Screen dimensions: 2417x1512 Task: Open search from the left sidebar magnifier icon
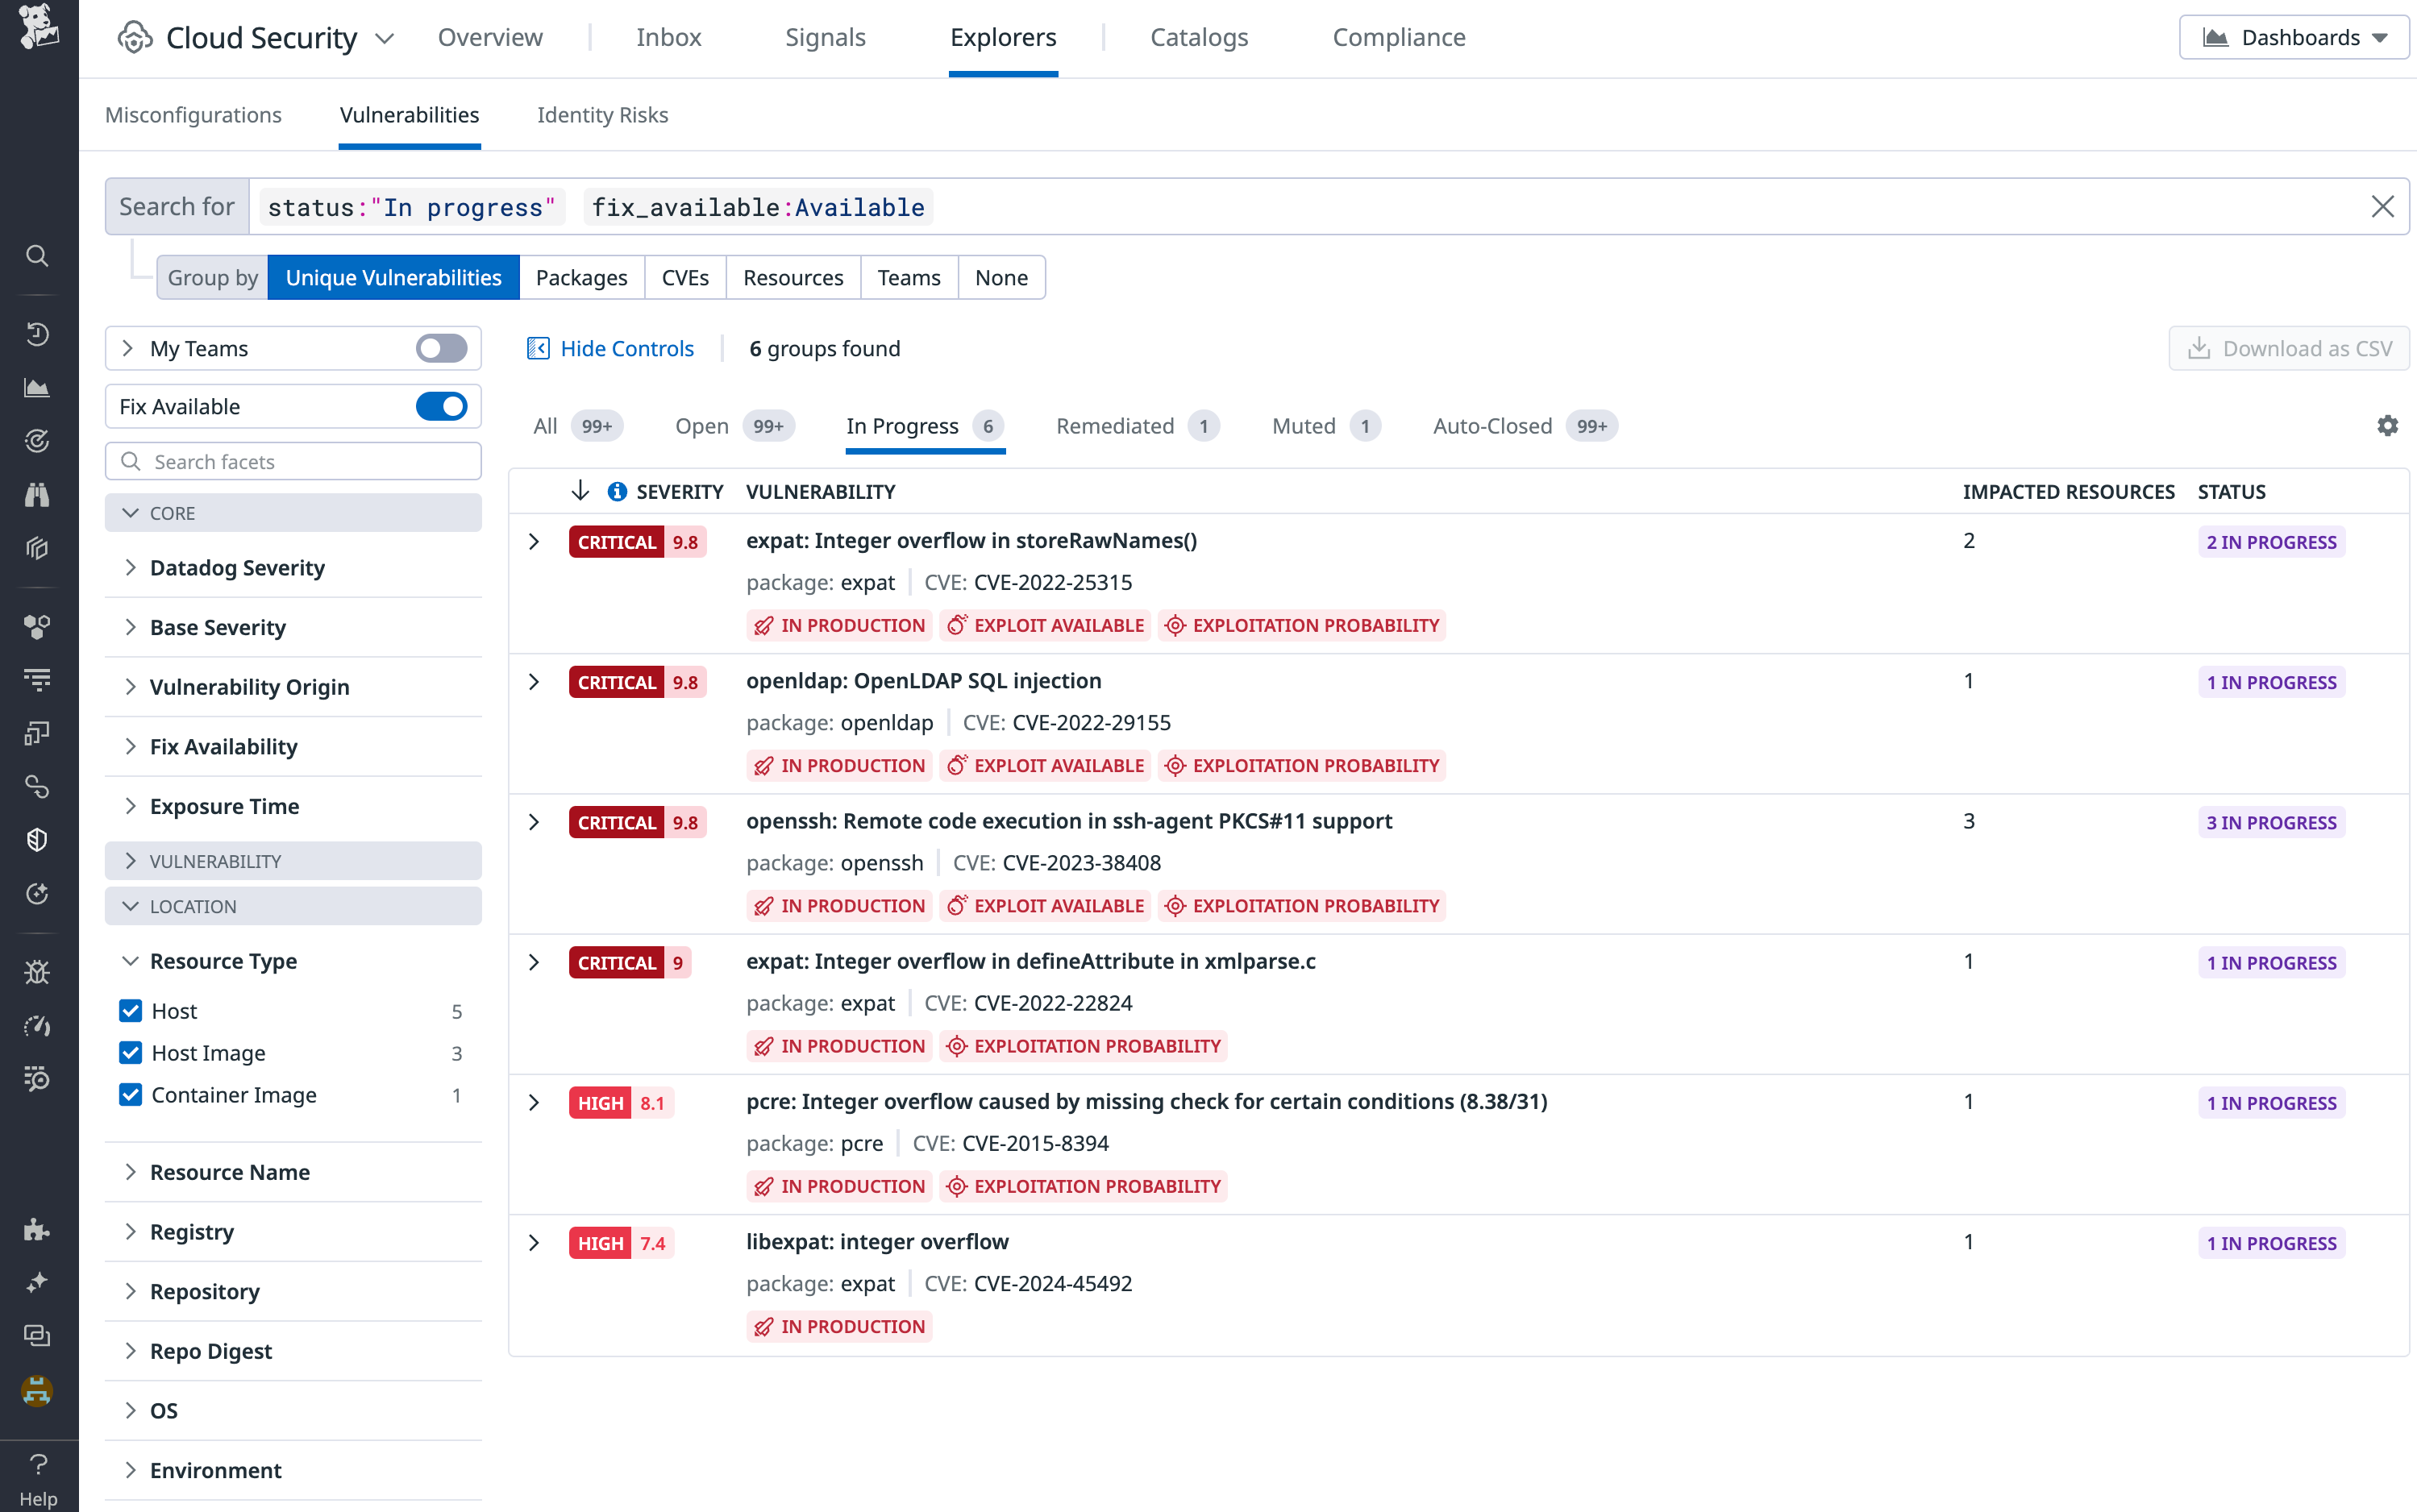tap(38, 256)
